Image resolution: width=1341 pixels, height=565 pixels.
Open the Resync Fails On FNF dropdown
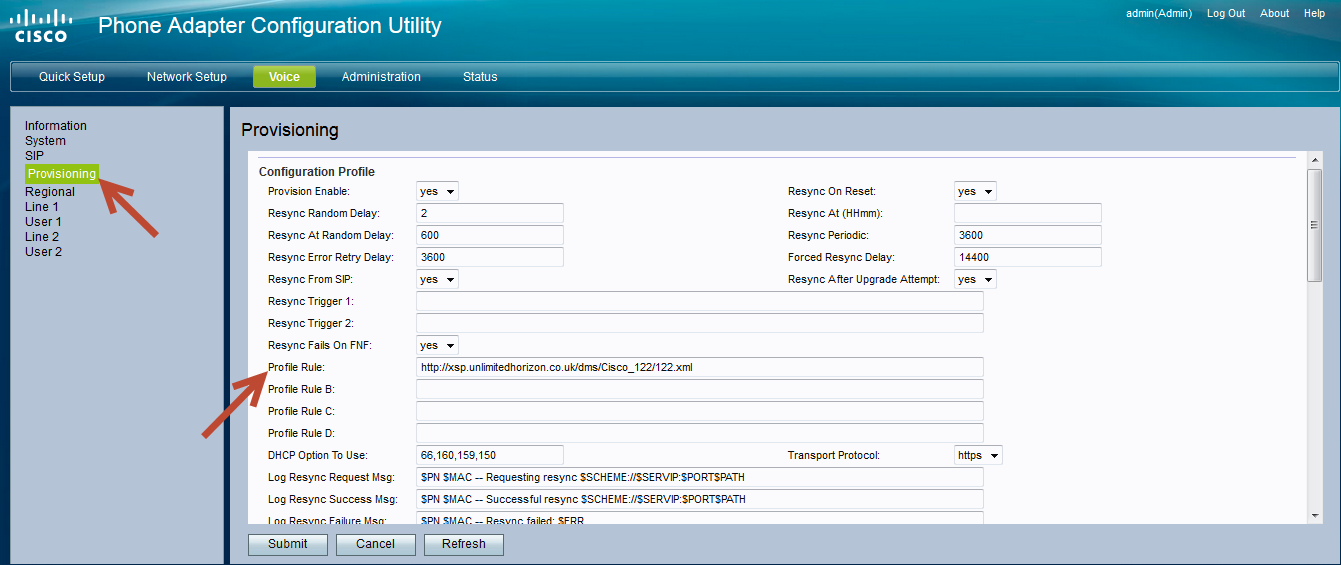(437, 345)
